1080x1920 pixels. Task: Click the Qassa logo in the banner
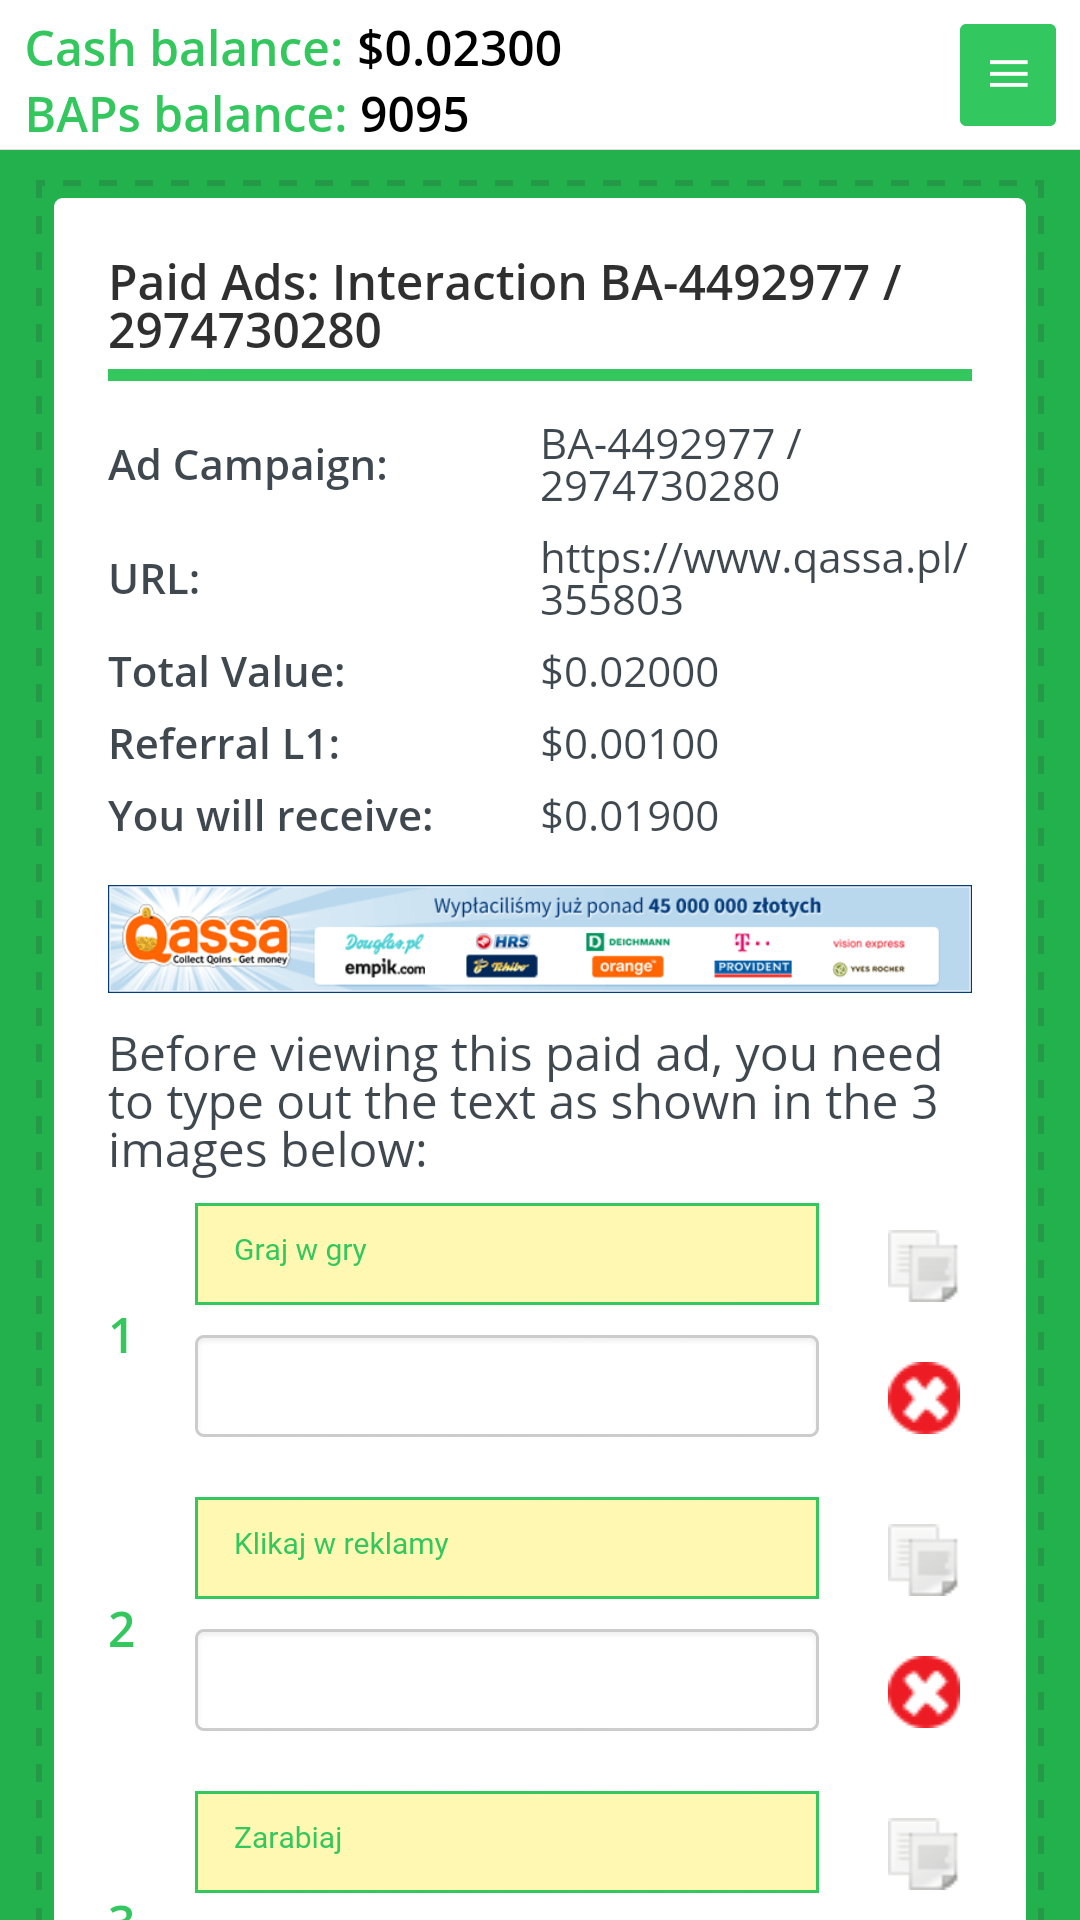pyautogui.click(x=207, y=938)
